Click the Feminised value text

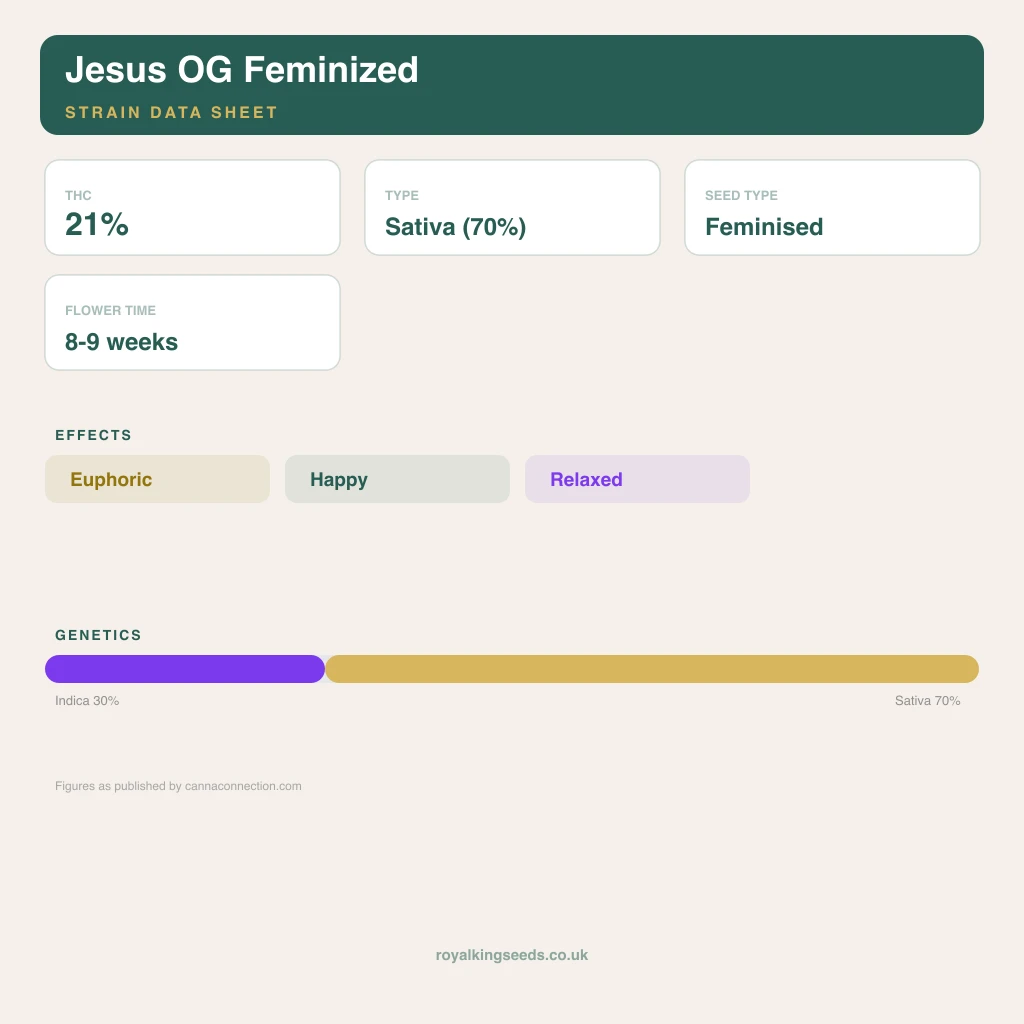point(764,227)
